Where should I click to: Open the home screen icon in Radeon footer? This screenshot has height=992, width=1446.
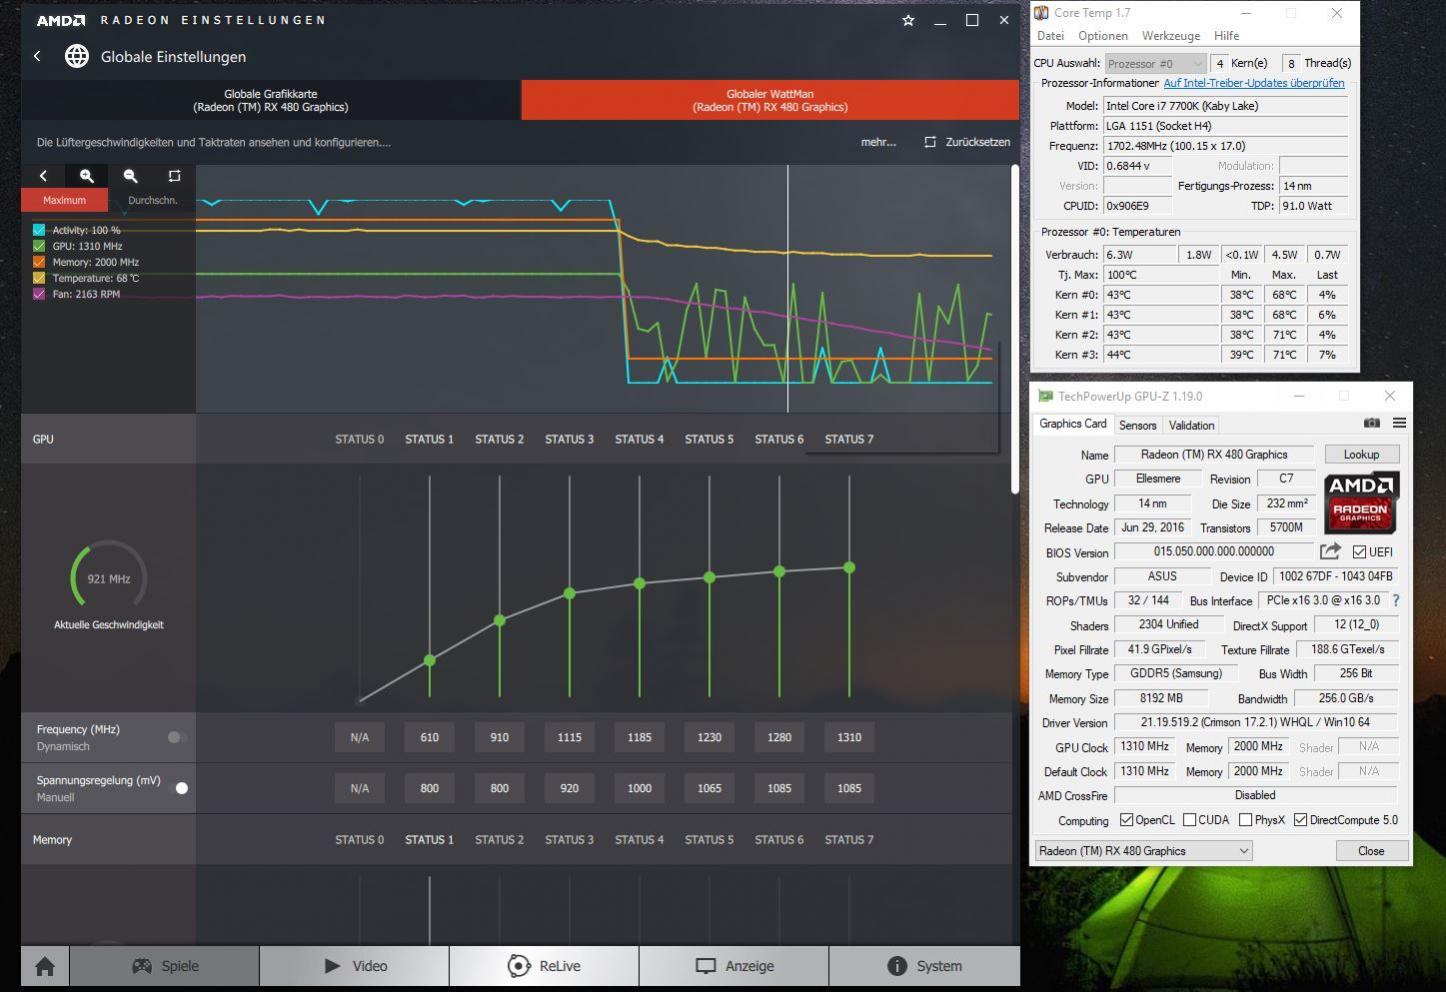[x=45, y=966]
